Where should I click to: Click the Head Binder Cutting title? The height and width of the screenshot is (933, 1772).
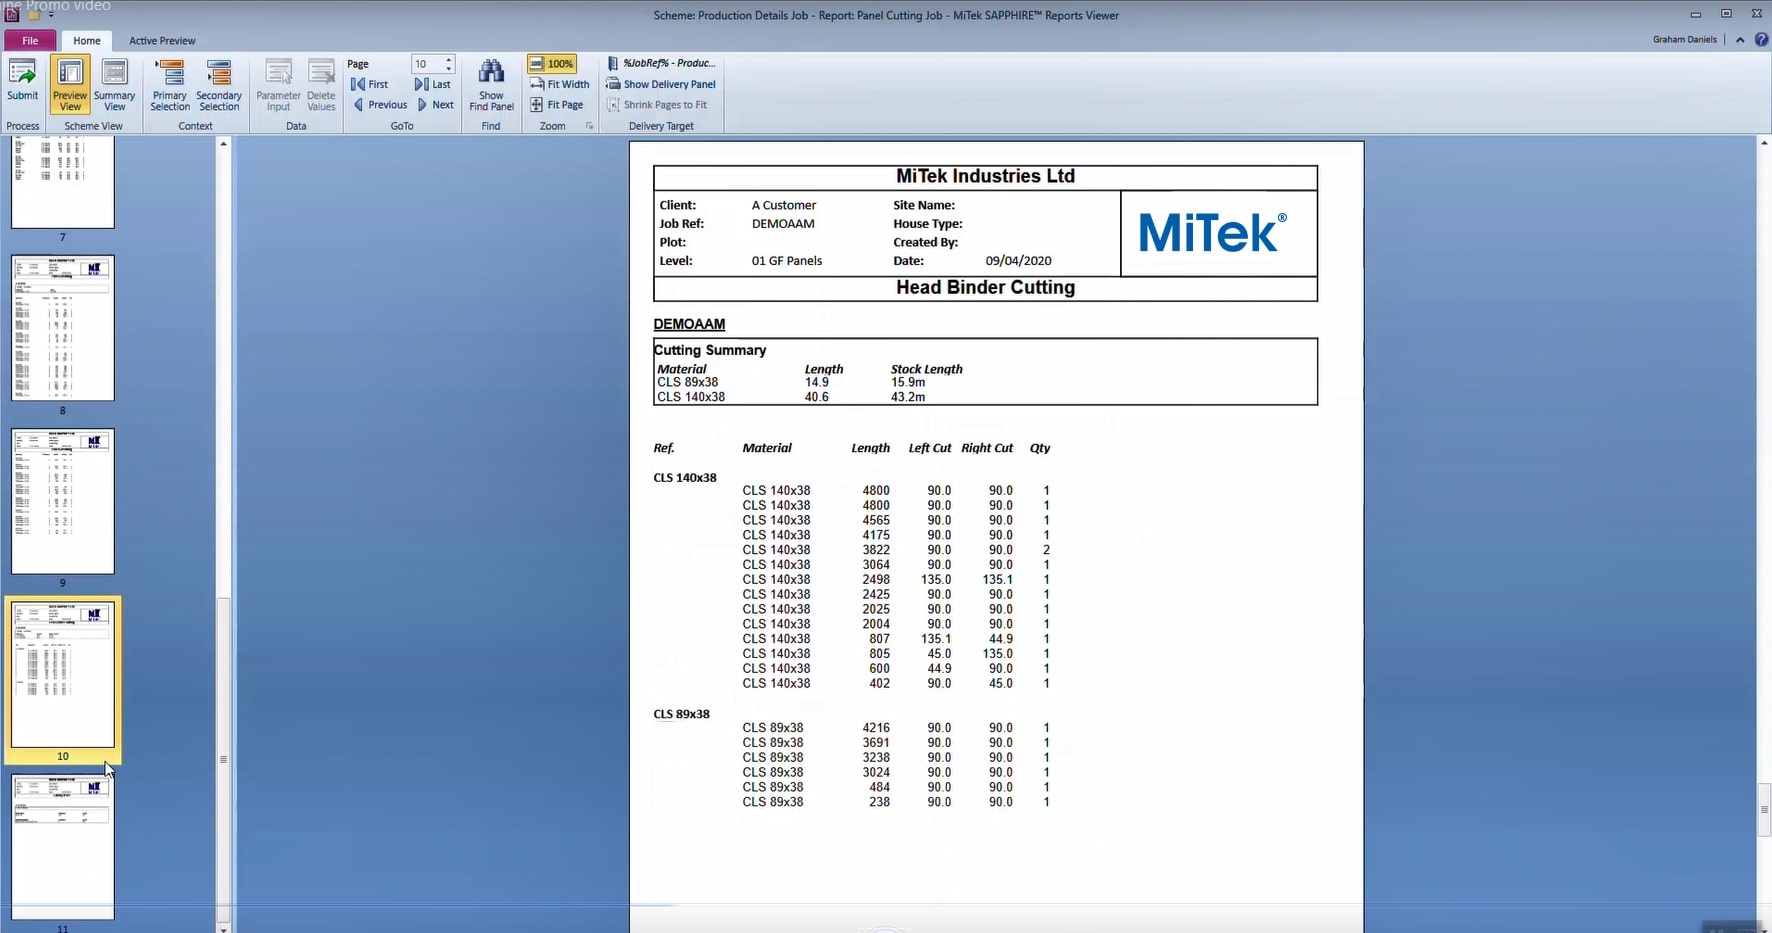click(x=985, y=288)
